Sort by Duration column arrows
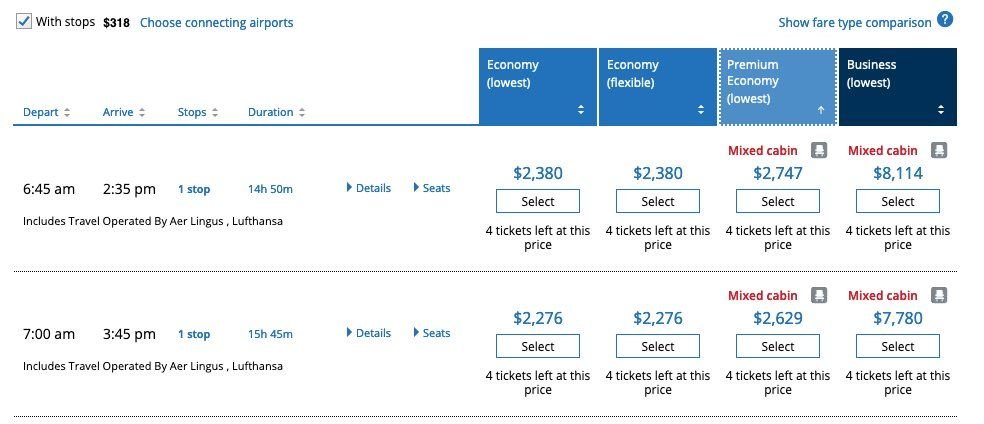This screenshot has width=984, height=424. click(302, 113)
